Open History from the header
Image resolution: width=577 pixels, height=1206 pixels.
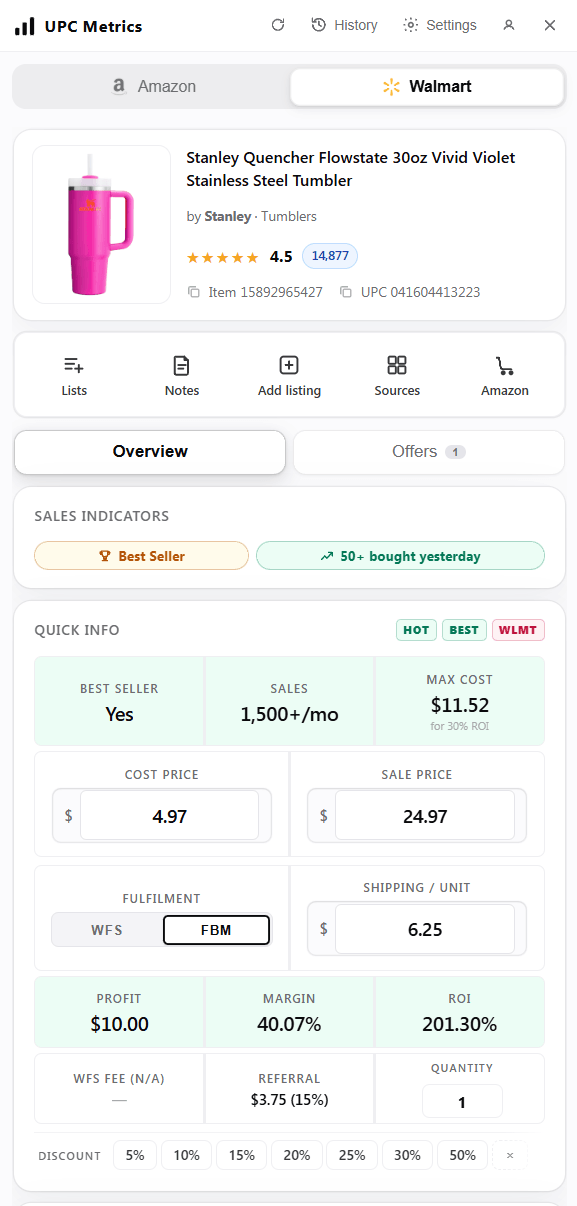tap(344, 25)
